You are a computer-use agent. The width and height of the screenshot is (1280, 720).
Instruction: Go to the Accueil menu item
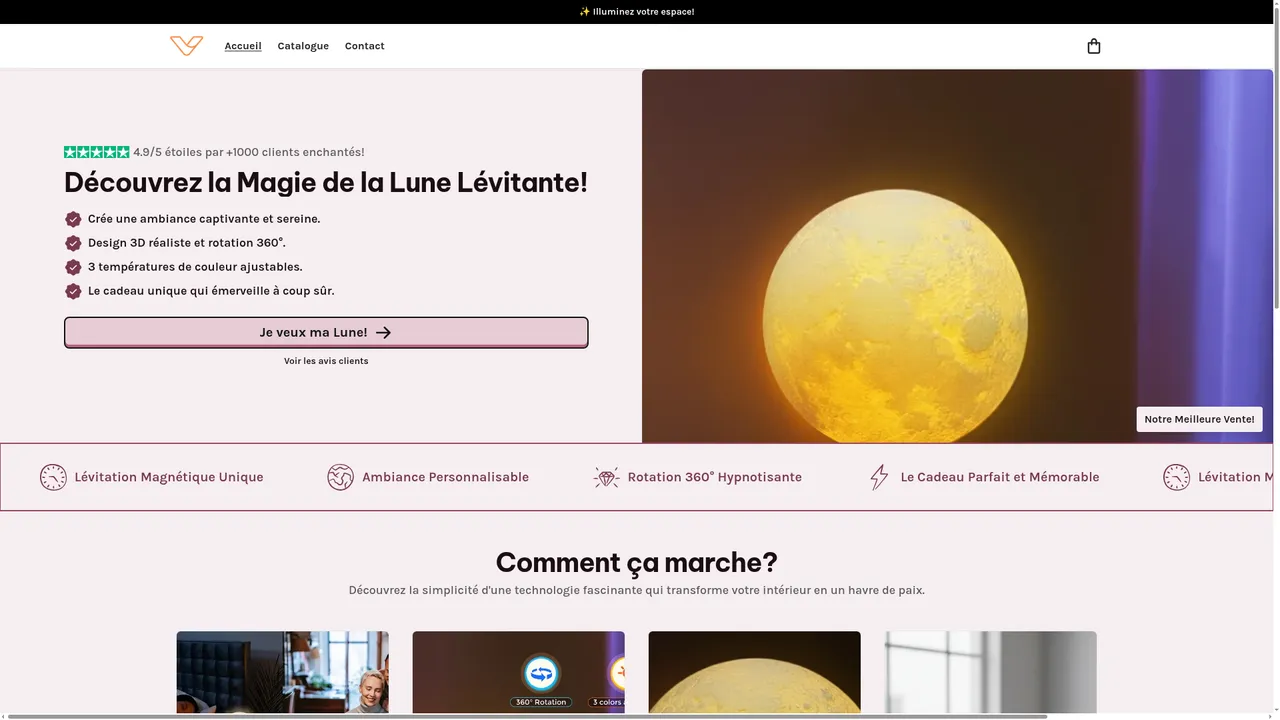[x=243, y=46]
